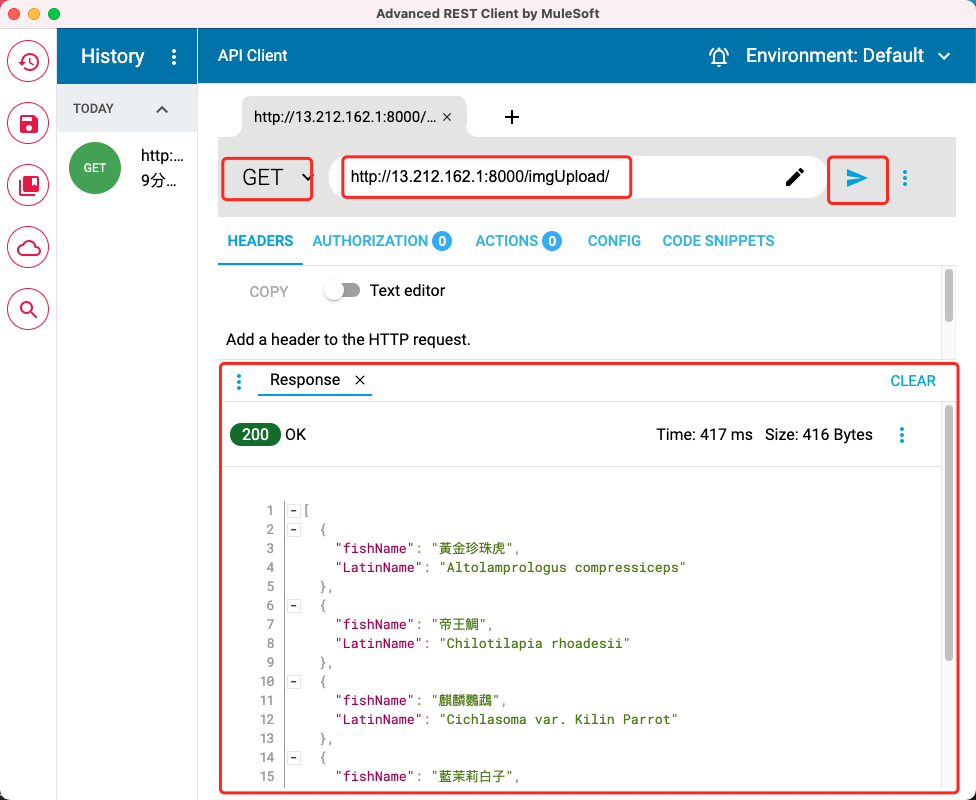The width and height of the screenshot is (976, 800).
Task: Click the value "黃金珍珠虎"
Action: click(472, 548)
